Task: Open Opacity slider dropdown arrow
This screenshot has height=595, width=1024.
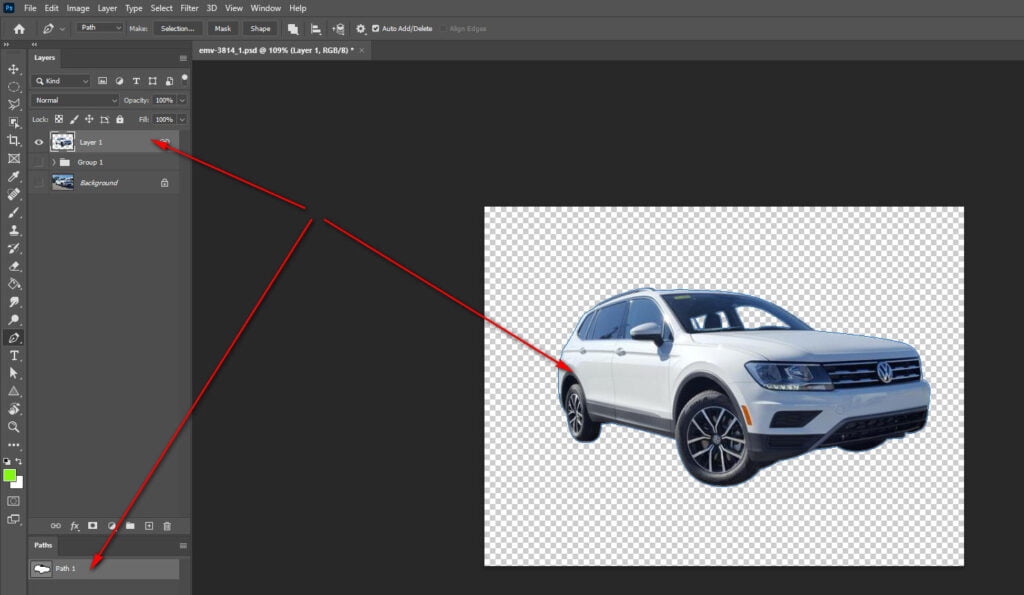Action: point(182,101)
